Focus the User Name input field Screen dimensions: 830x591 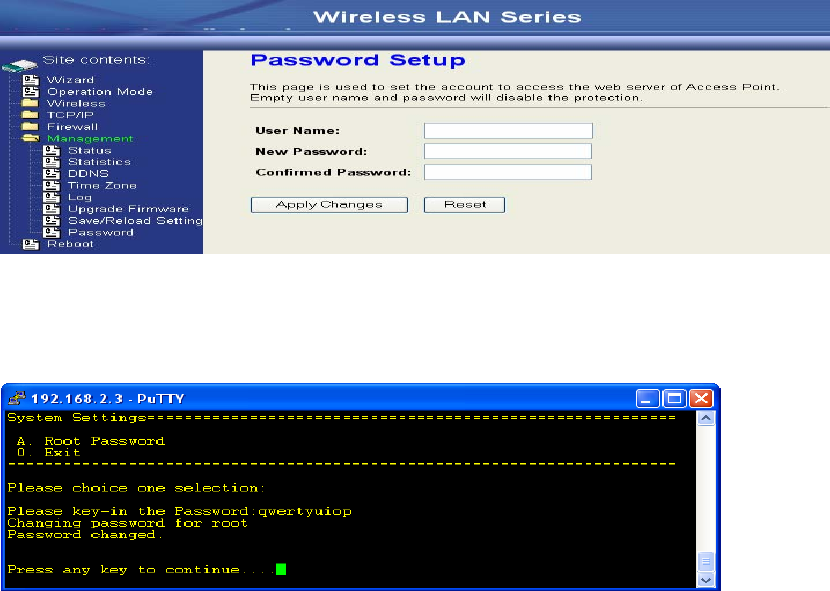point(508,131)
